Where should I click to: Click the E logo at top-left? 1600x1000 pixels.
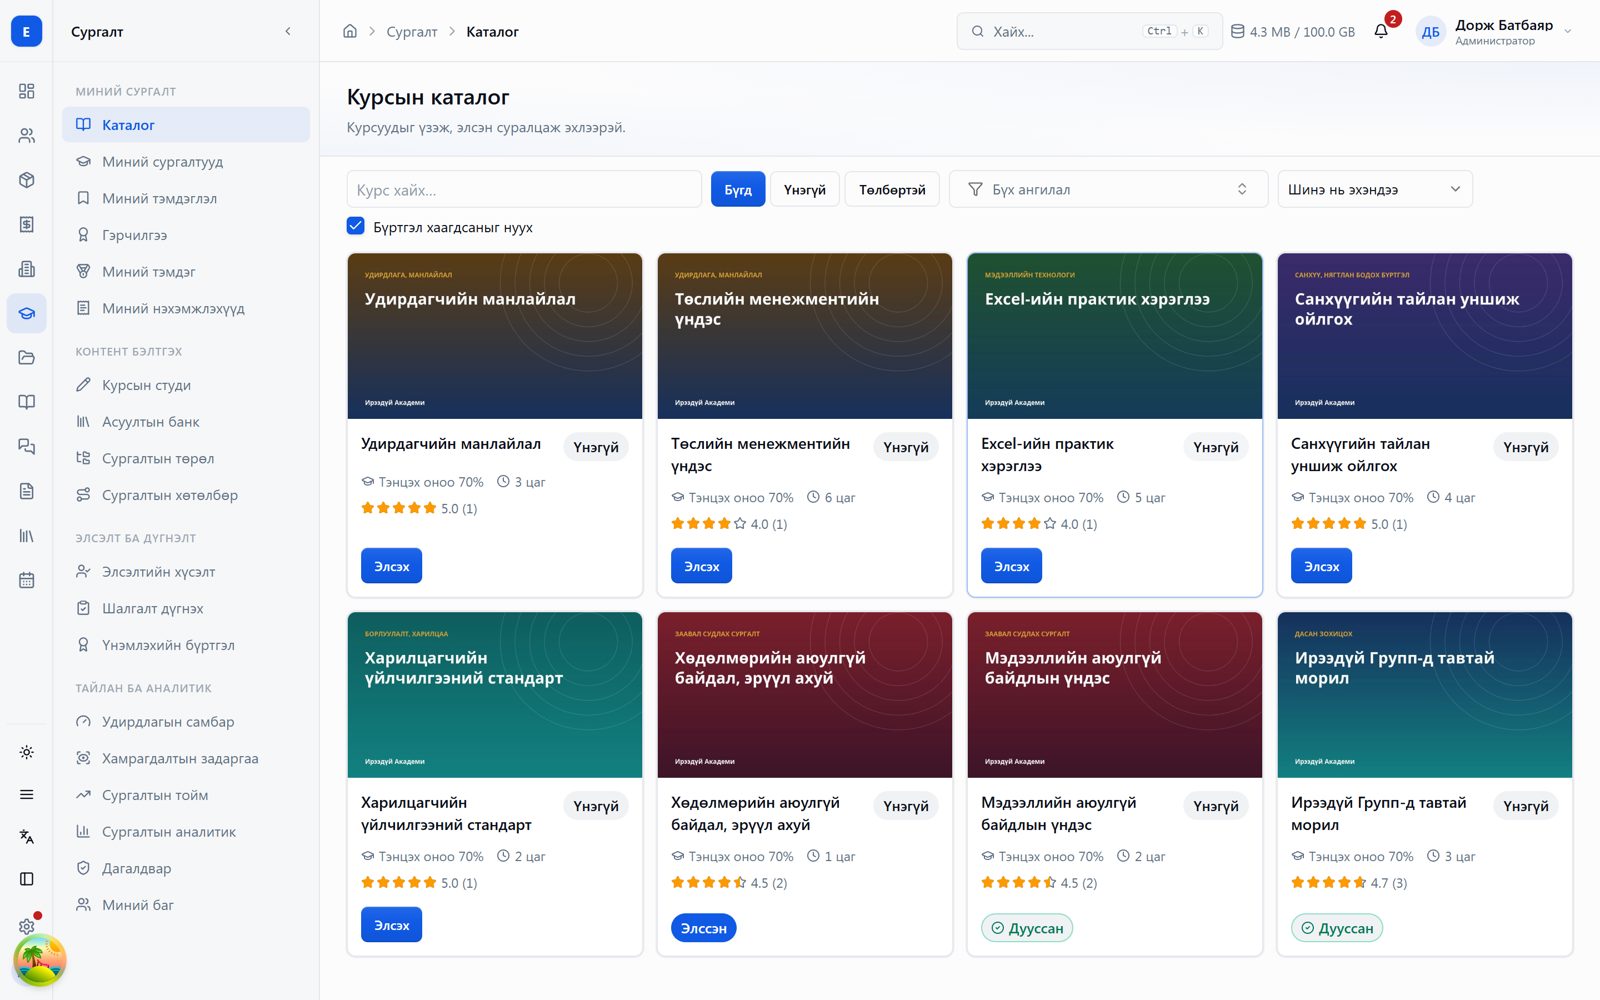(27, 31)
